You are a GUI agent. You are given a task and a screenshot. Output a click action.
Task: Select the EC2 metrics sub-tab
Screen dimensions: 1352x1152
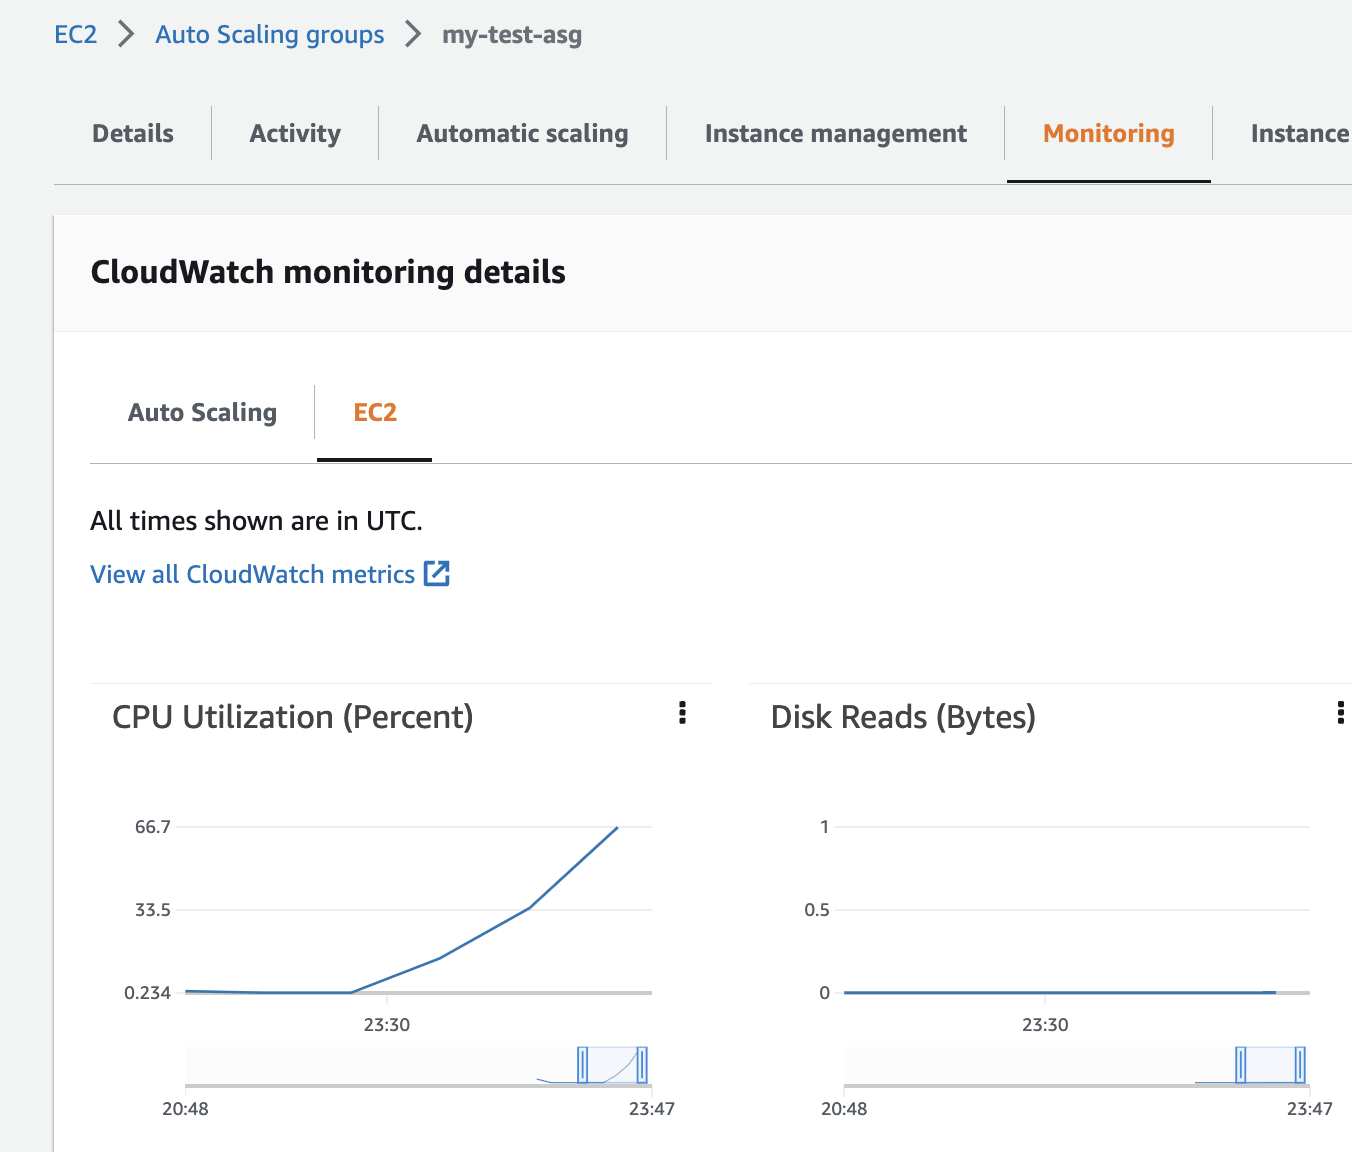[x=375, y=413]
